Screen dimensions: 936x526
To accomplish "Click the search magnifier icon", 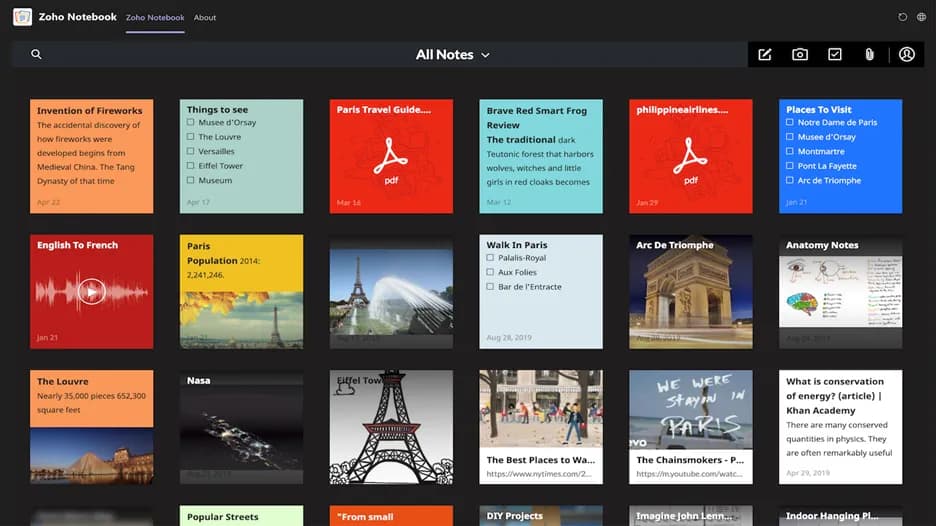I will [36, 54].
